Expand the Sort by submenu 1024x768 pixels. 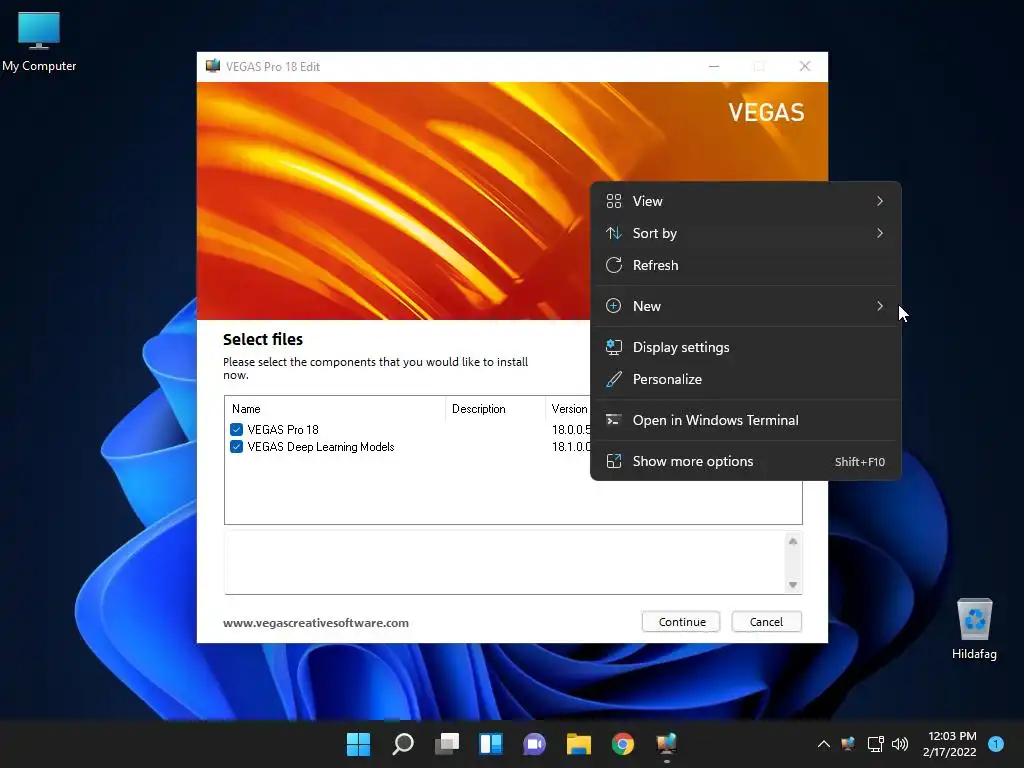[x=746, y=233]
